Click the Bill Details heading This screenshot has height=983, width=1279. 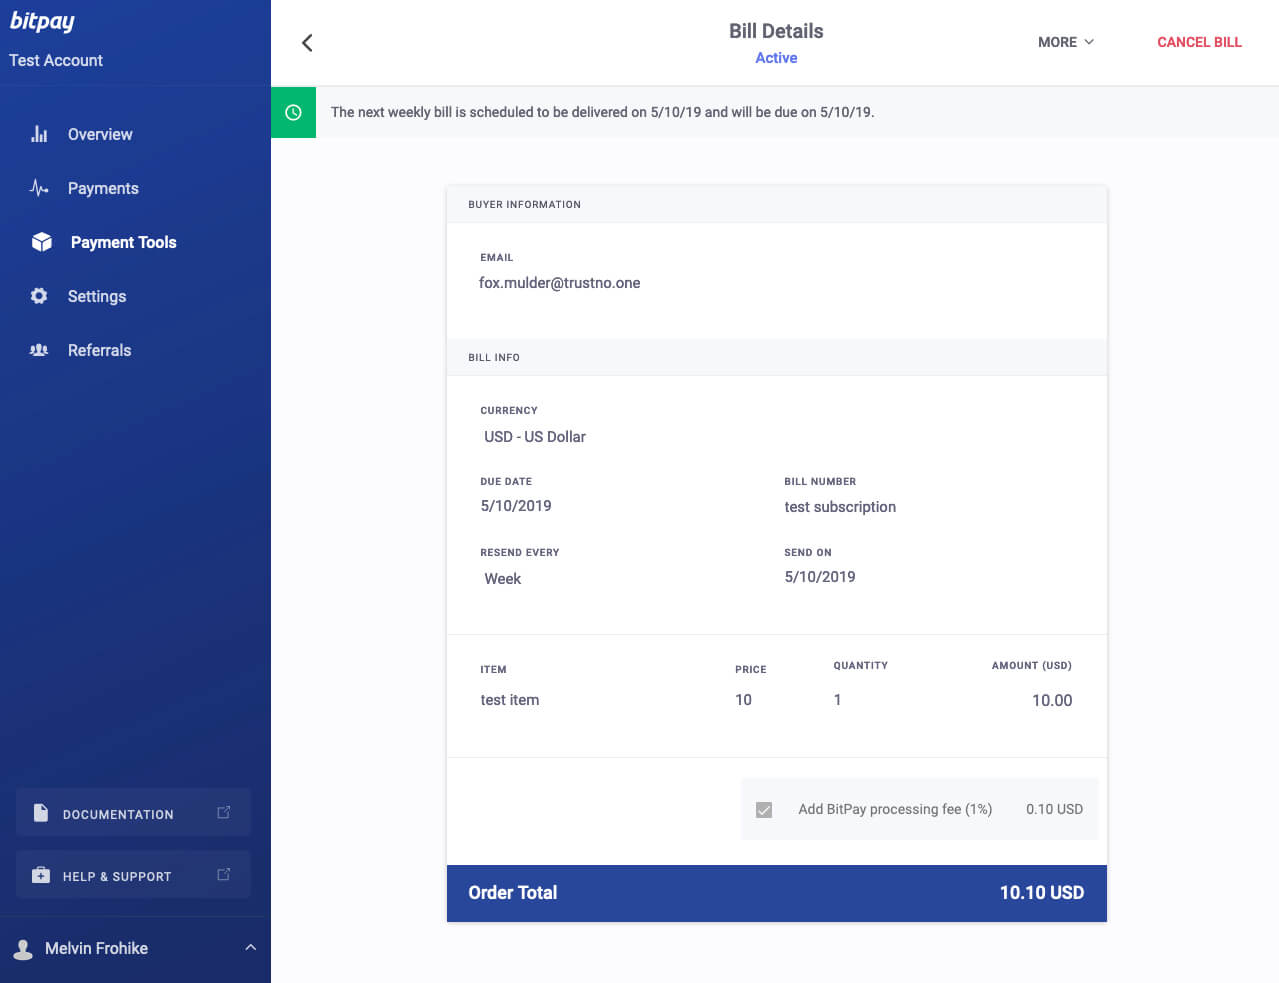tap(776, 31)
